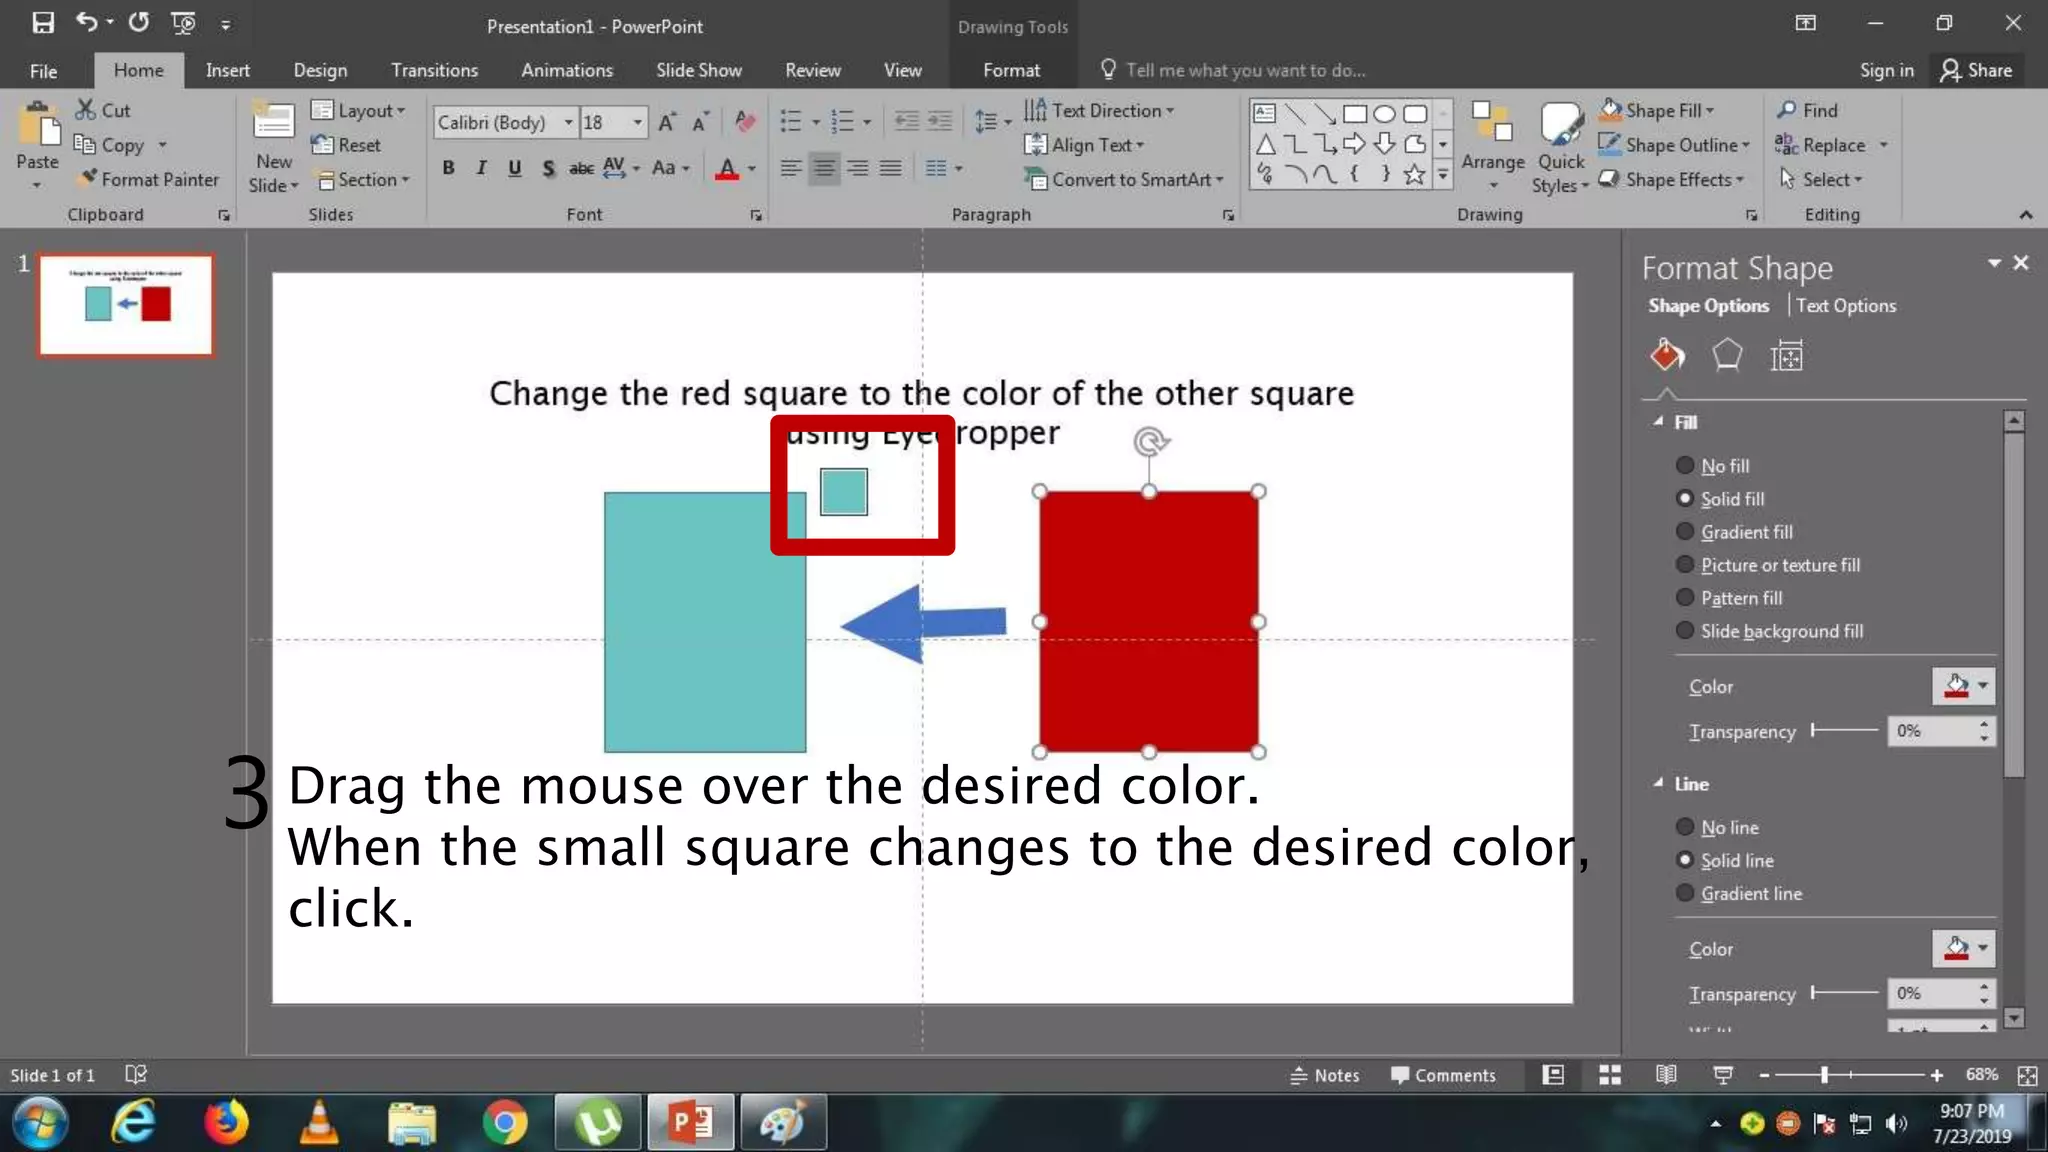Click the Format Painter brush
2048x1152 pixels.
point(89,178)
